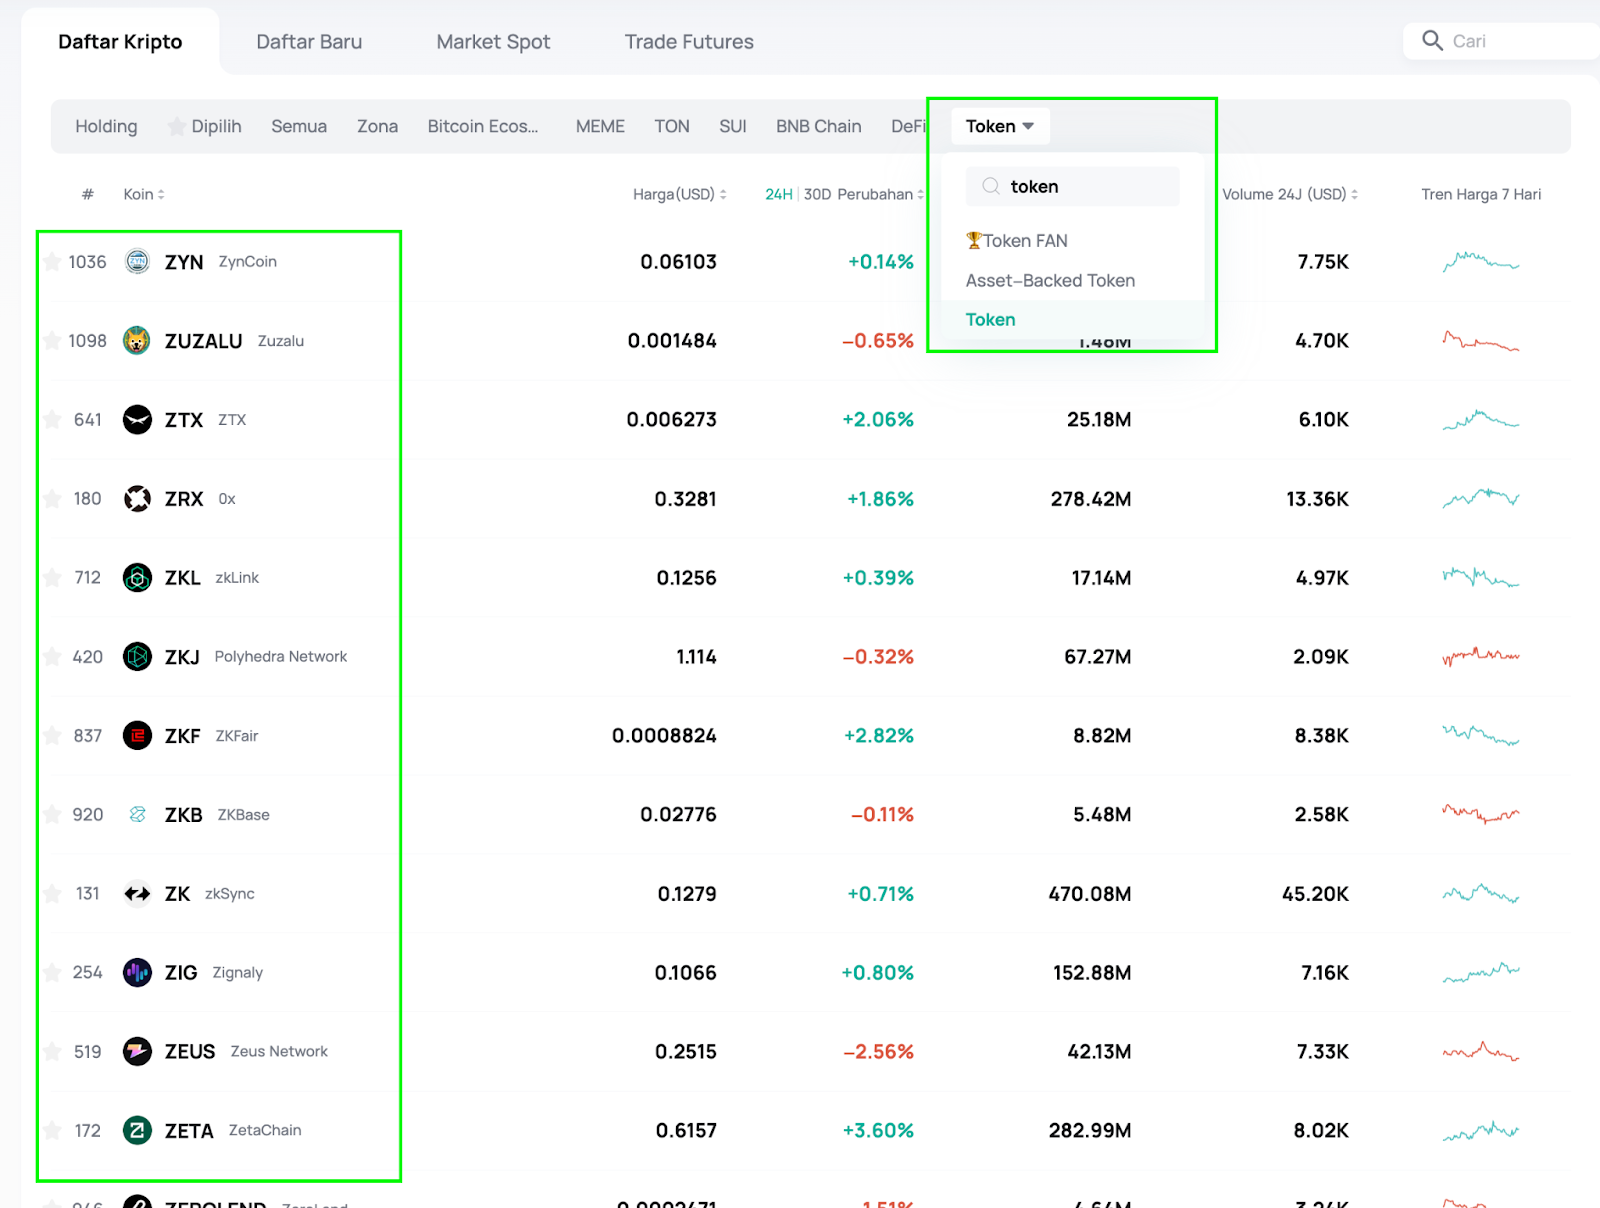Open ZKJ 7-day price trend chart
The width and height of the screenshot is (1600, 1208).
1481,657
